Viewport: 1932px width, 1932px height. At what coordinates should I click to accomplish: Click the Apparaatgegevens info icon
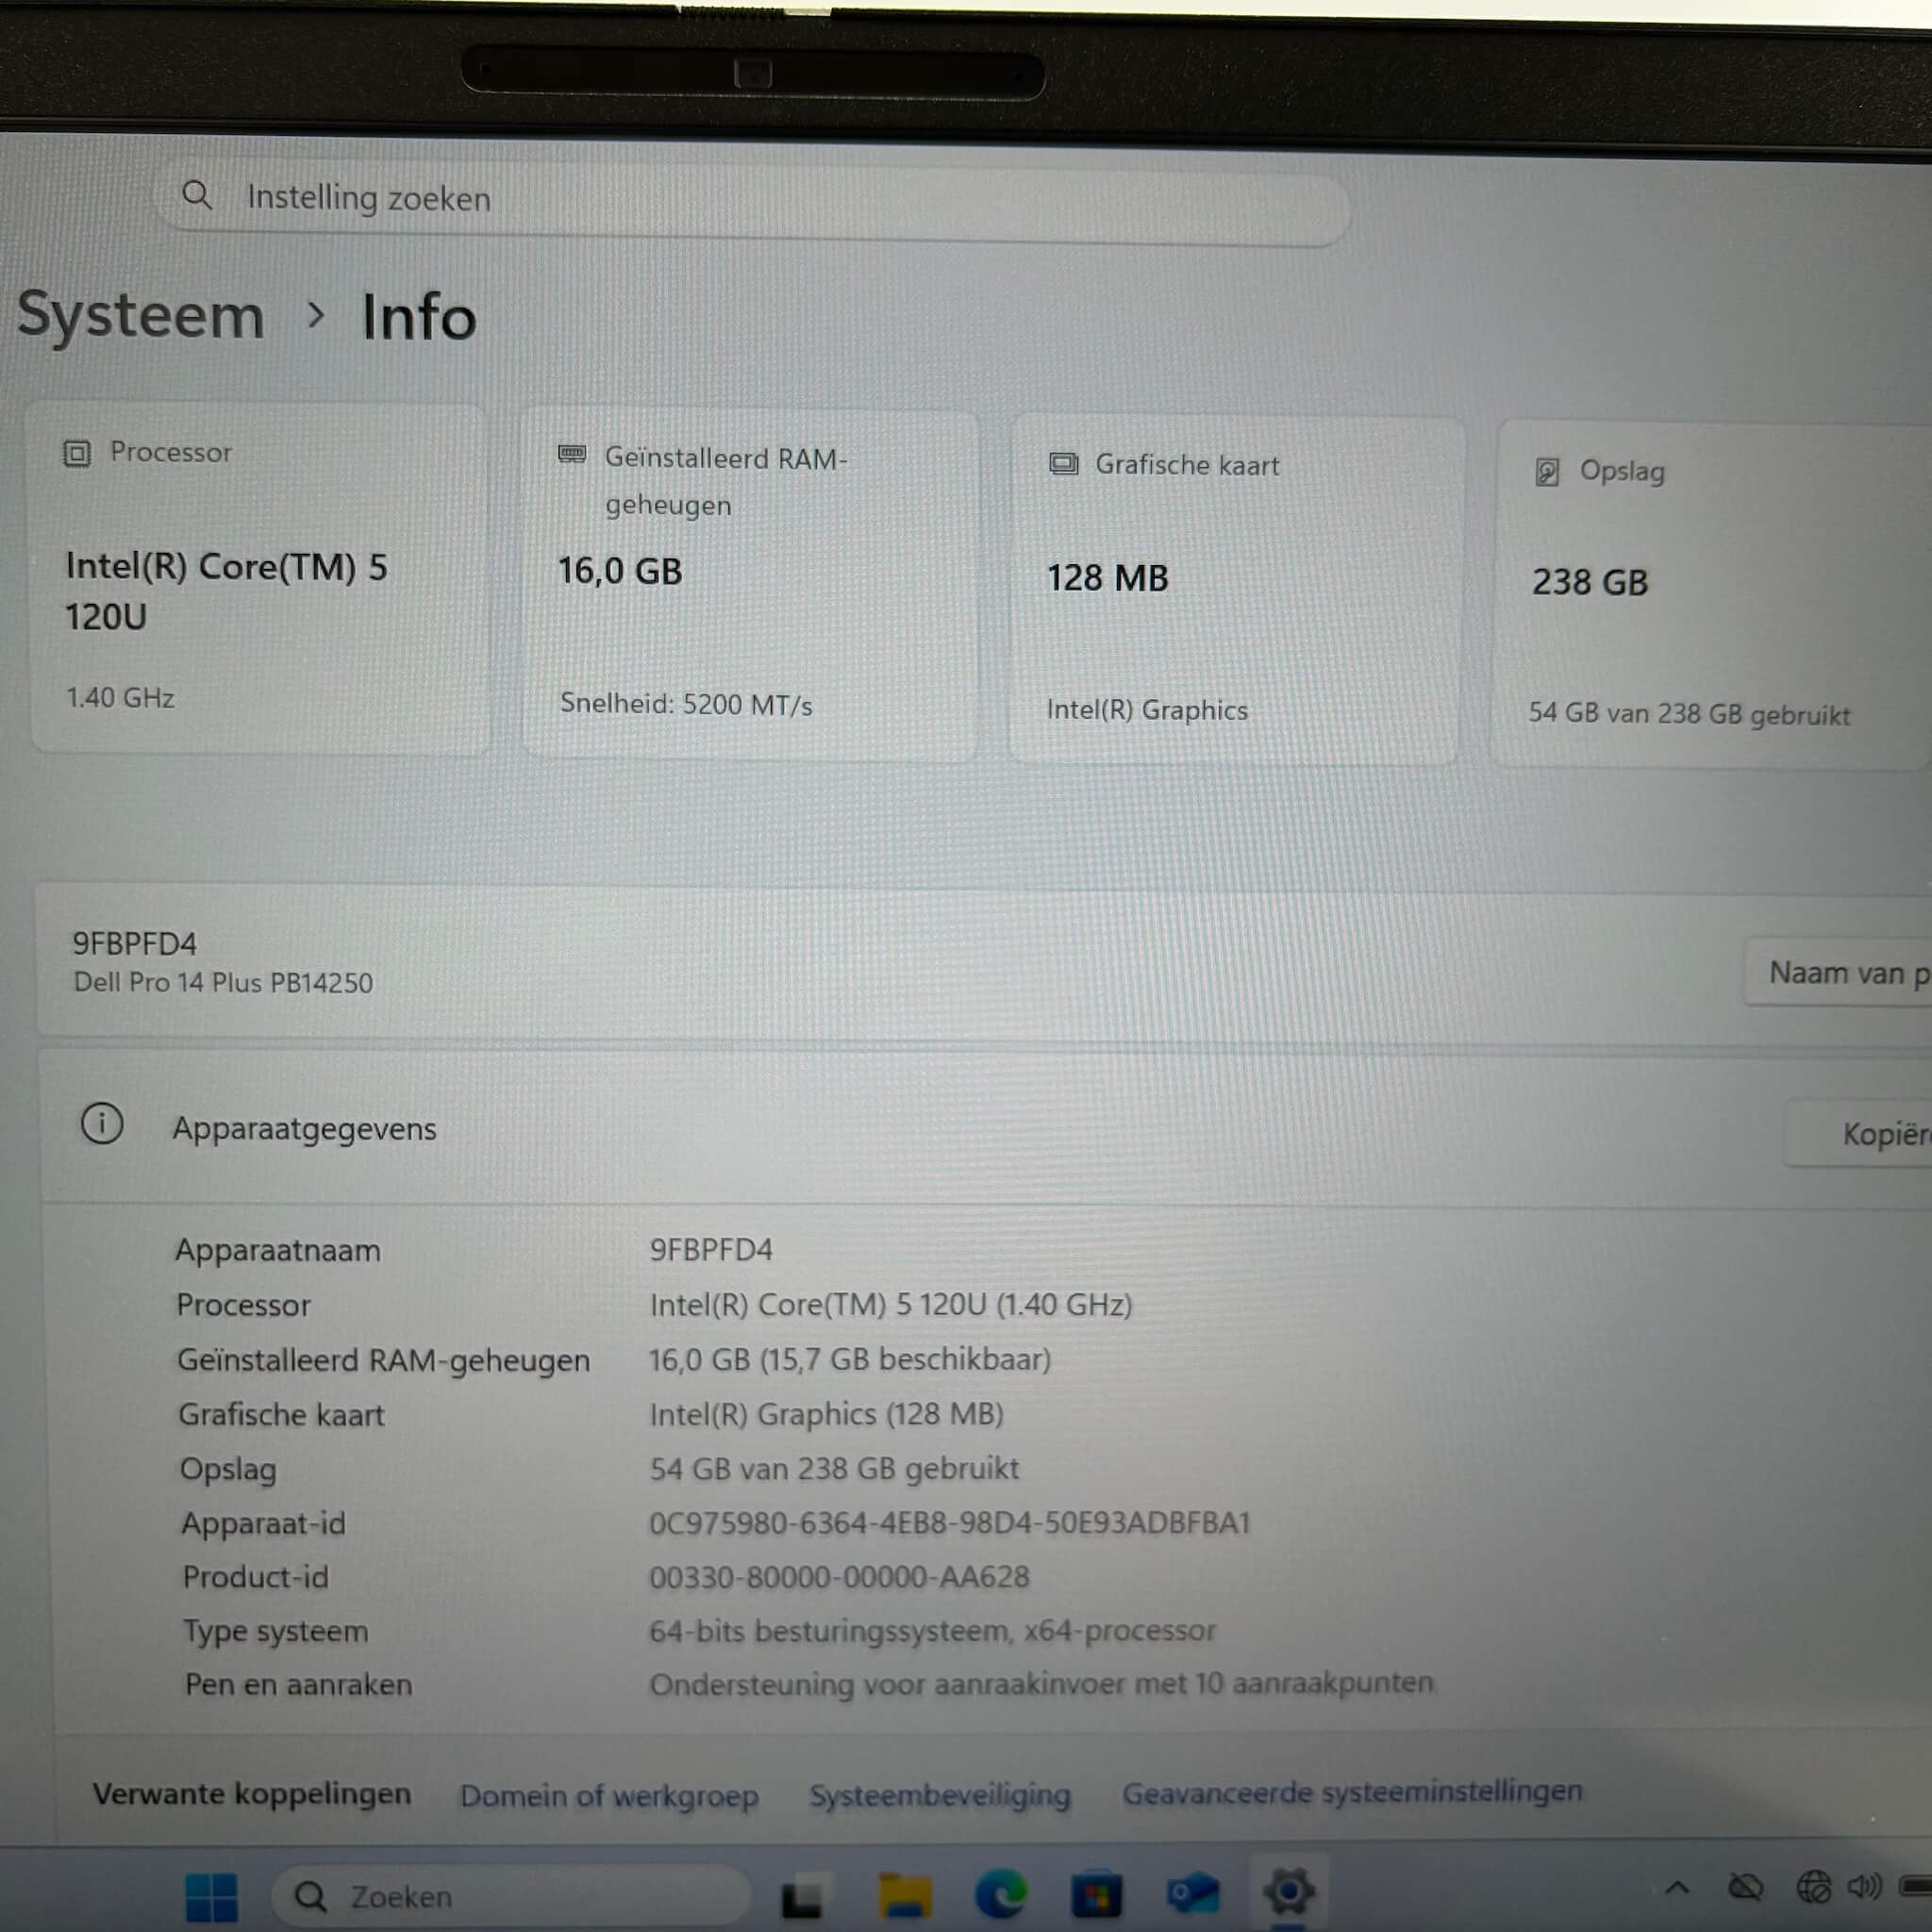click(102, 1124)
